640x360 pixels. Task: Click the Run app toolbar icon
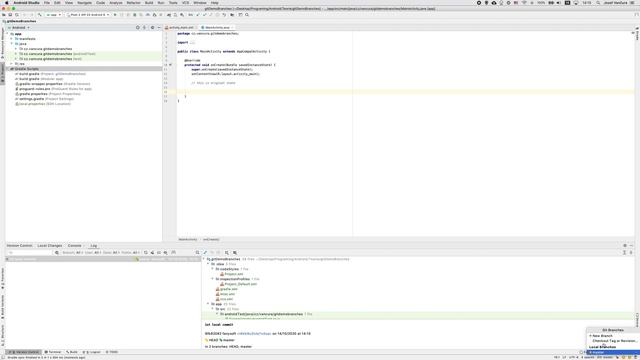tap(115, 15)
